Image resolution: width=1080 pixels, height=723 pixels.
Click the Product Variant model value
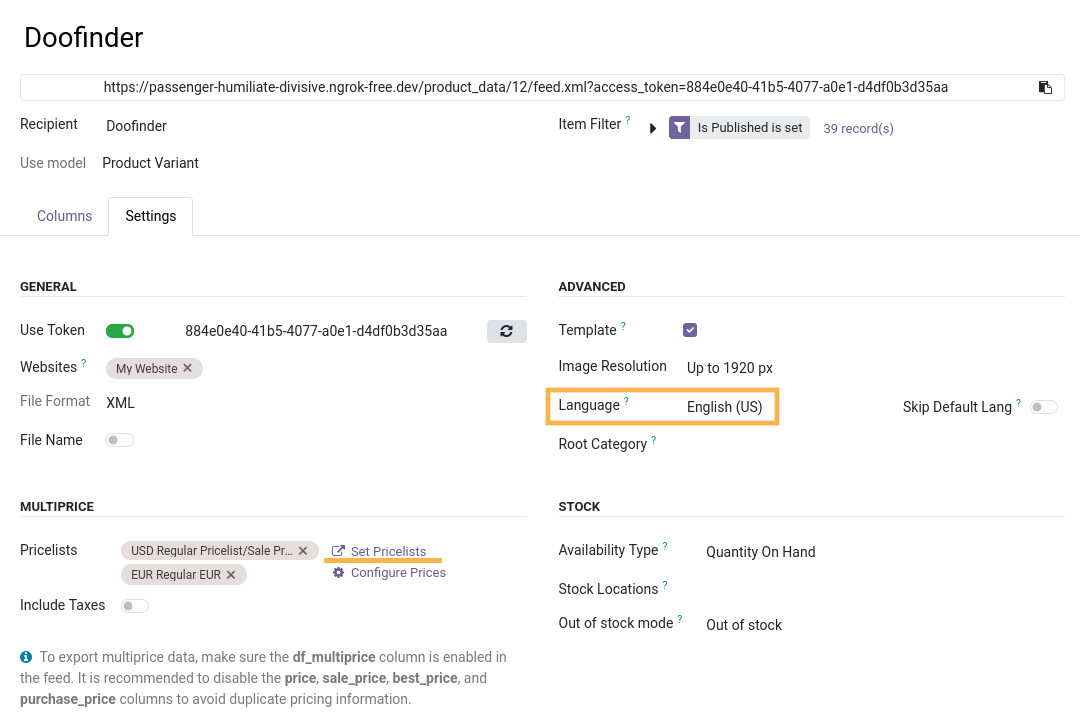point(150,163)
